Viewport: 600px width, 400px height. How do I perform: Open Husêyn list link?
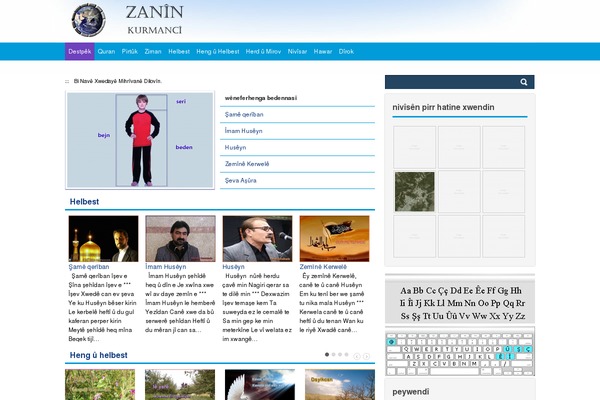tap(235, 147)
